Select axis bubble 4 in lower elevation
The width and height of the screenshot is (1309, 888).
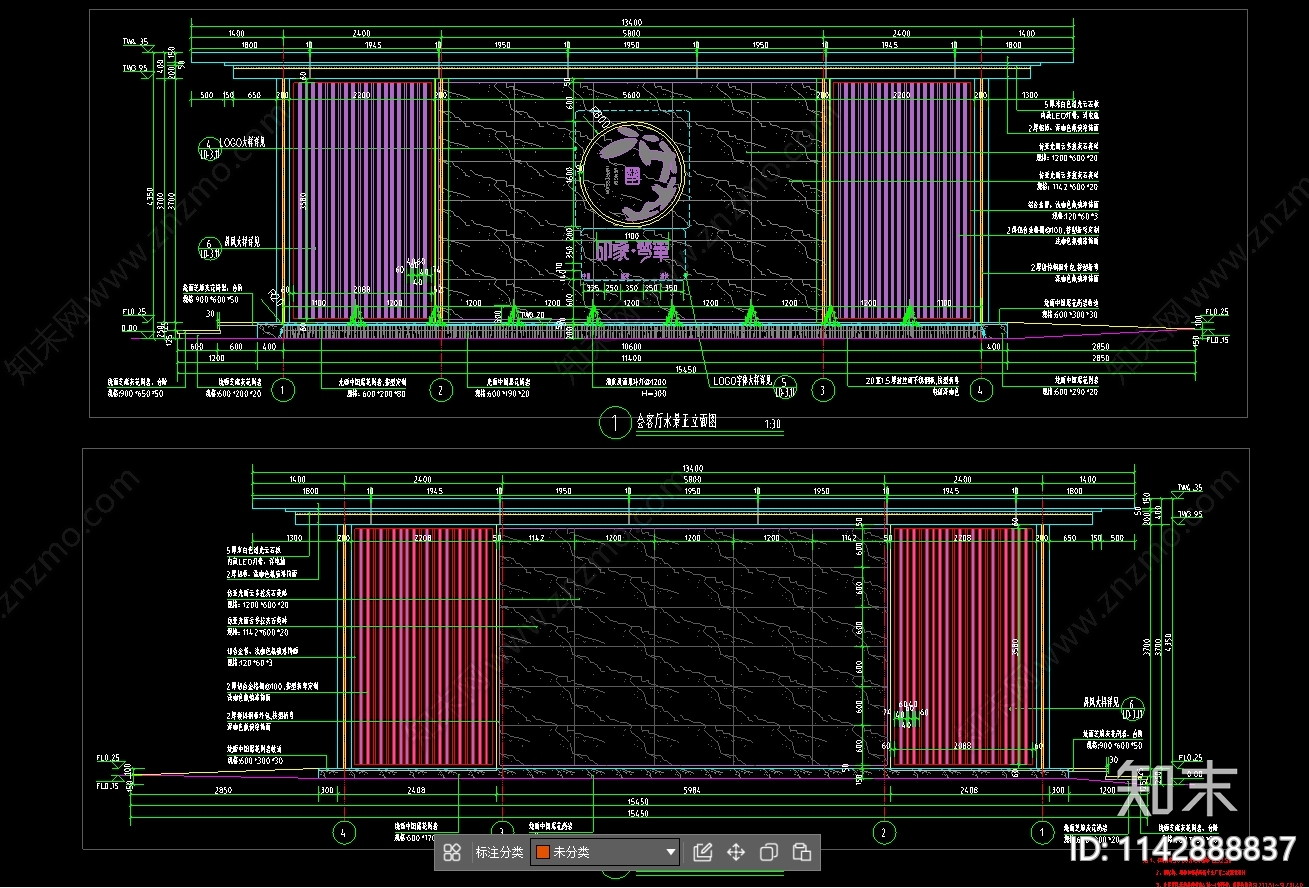(x=344, y=831)
